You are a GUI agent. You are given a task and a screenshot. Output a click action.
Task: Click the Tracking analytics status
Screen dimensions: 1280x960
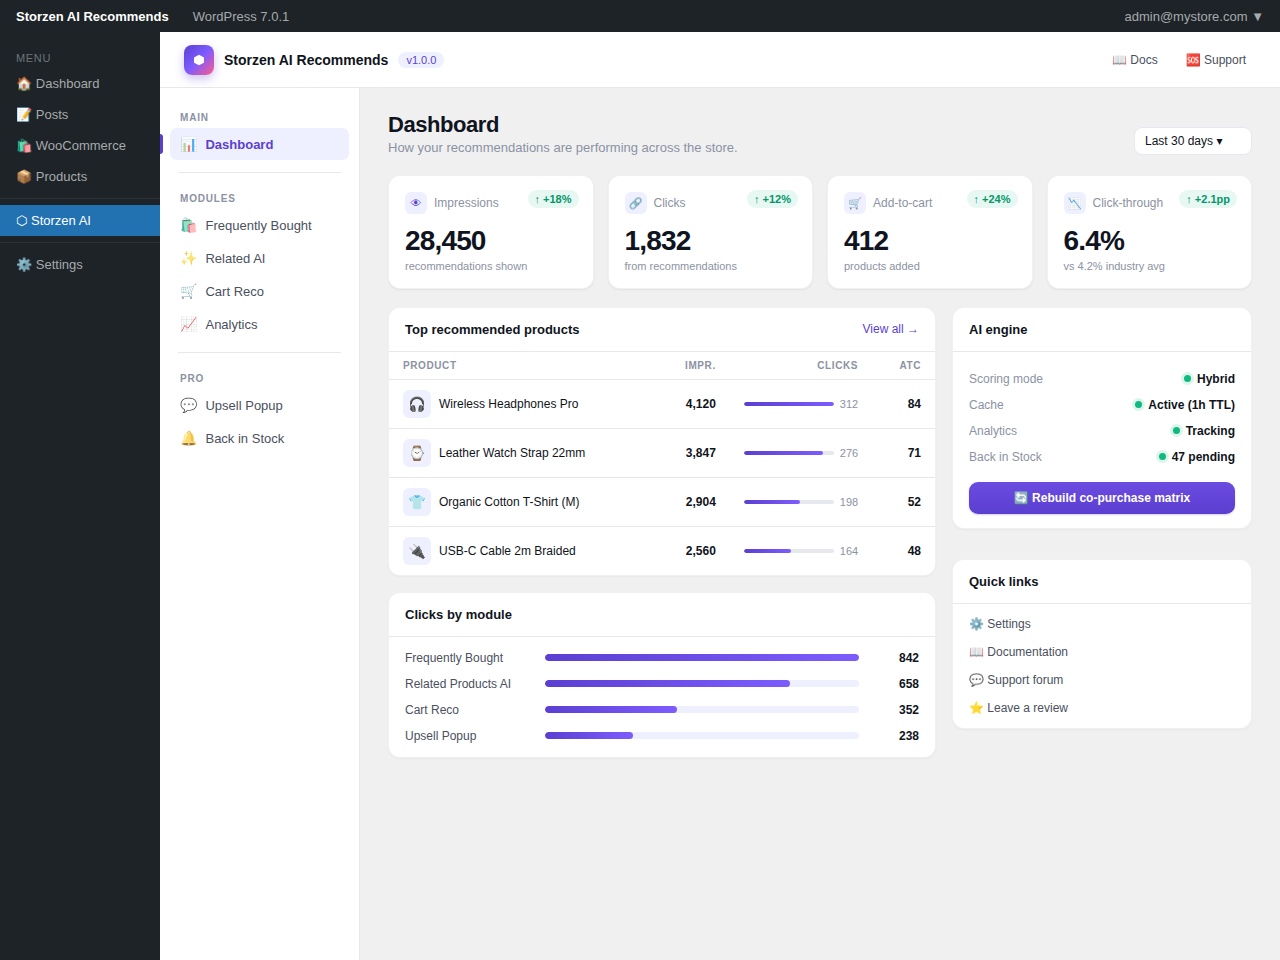click(1203, 431)
